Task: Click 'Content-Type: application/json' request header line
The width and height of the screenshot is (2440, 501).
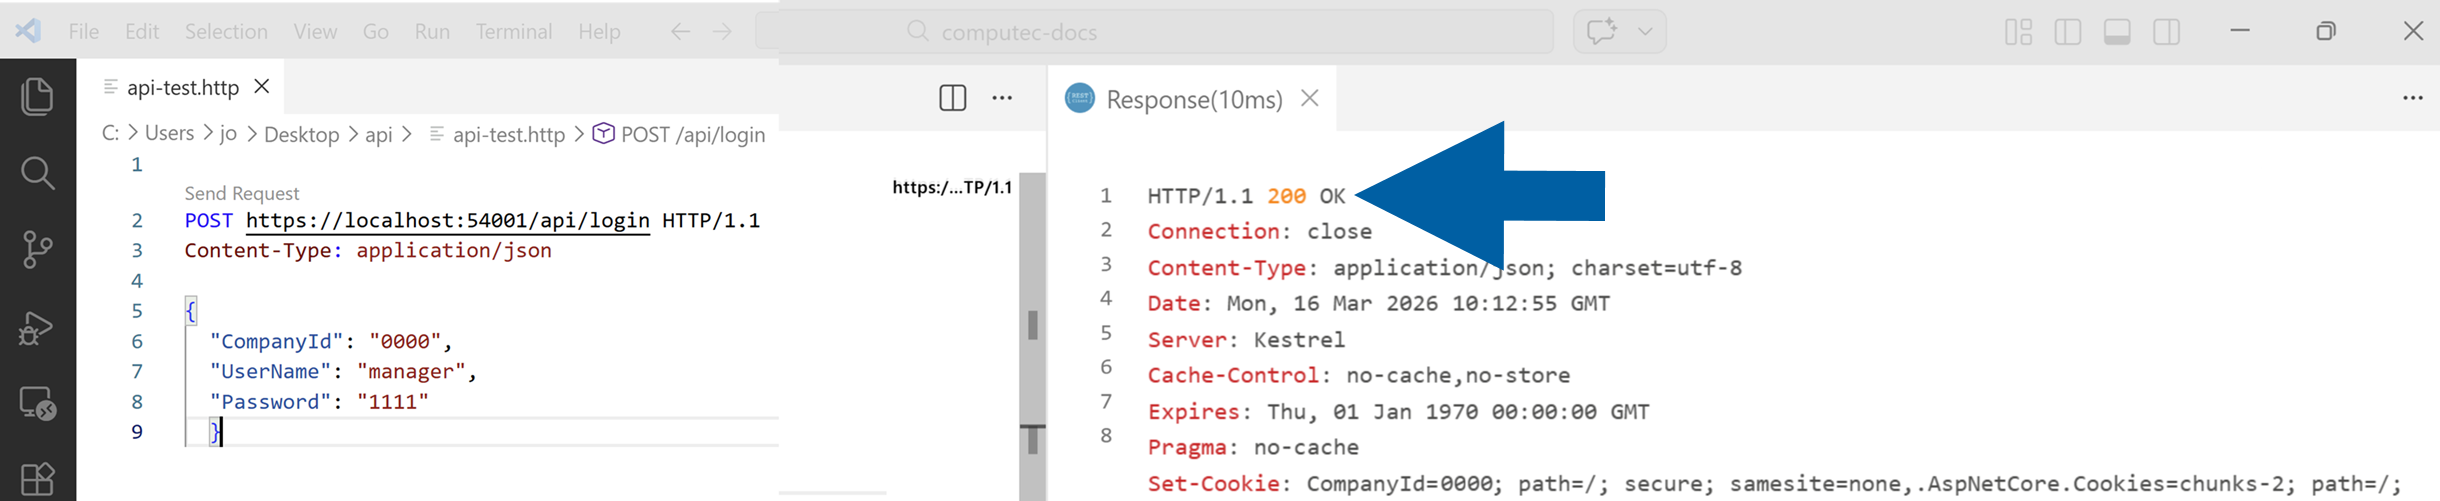Action: (x=368, y=250)
